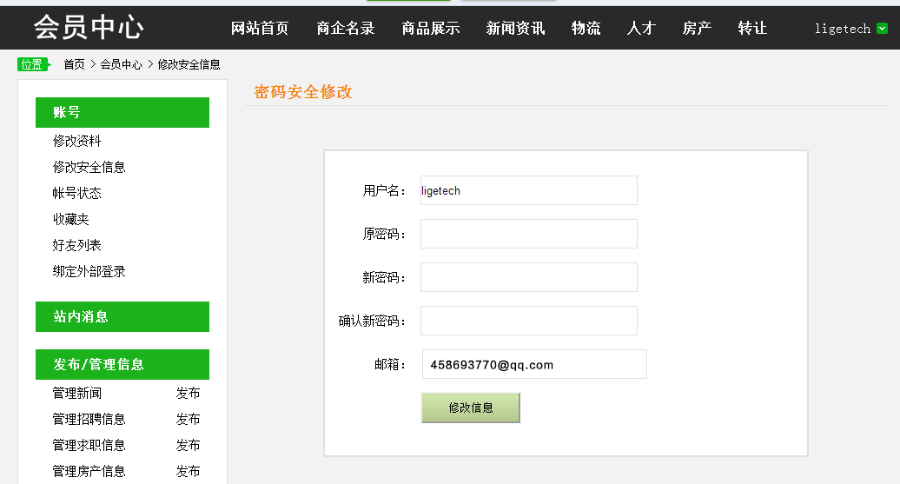Click the 修改信息 submit button
This screenshot has width=900, height=484.
pos(471,408)
